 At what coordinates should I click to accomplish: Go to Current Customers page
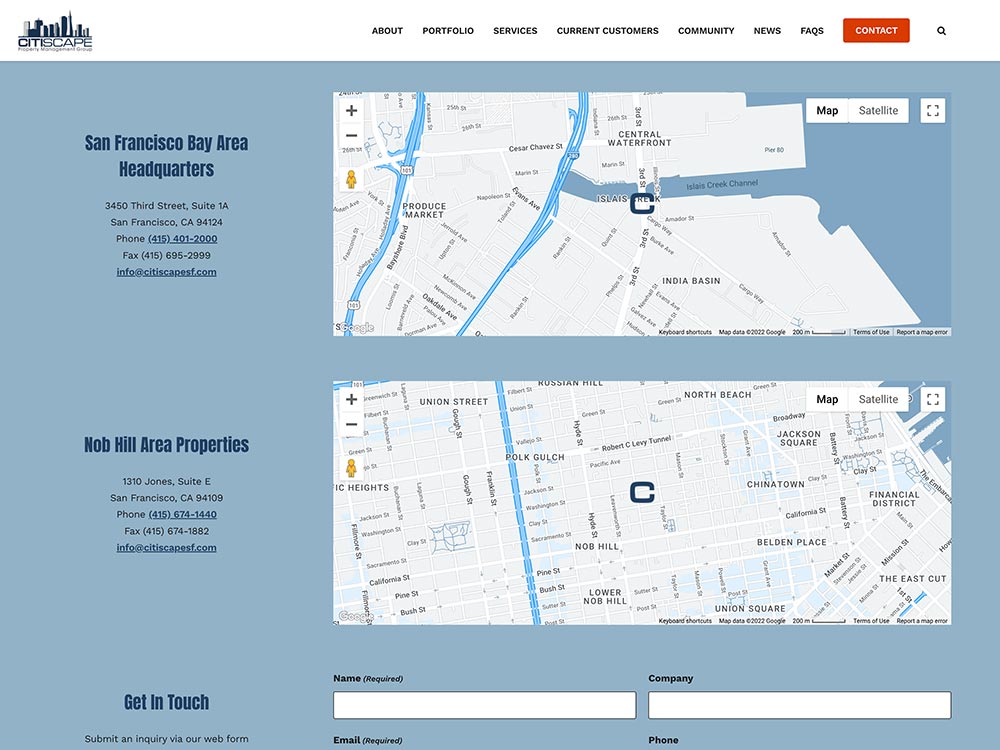pyautogui.click(x=608, y=31)
